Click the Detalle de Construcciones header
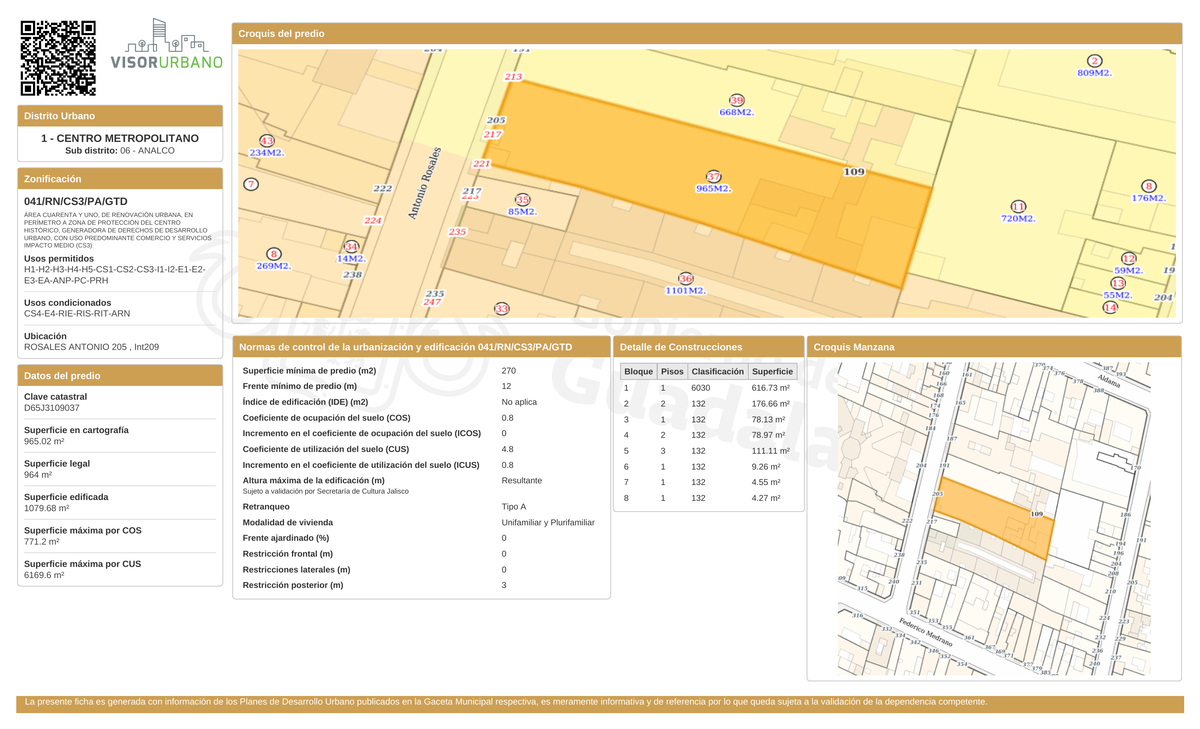 [x=708, y=347]
